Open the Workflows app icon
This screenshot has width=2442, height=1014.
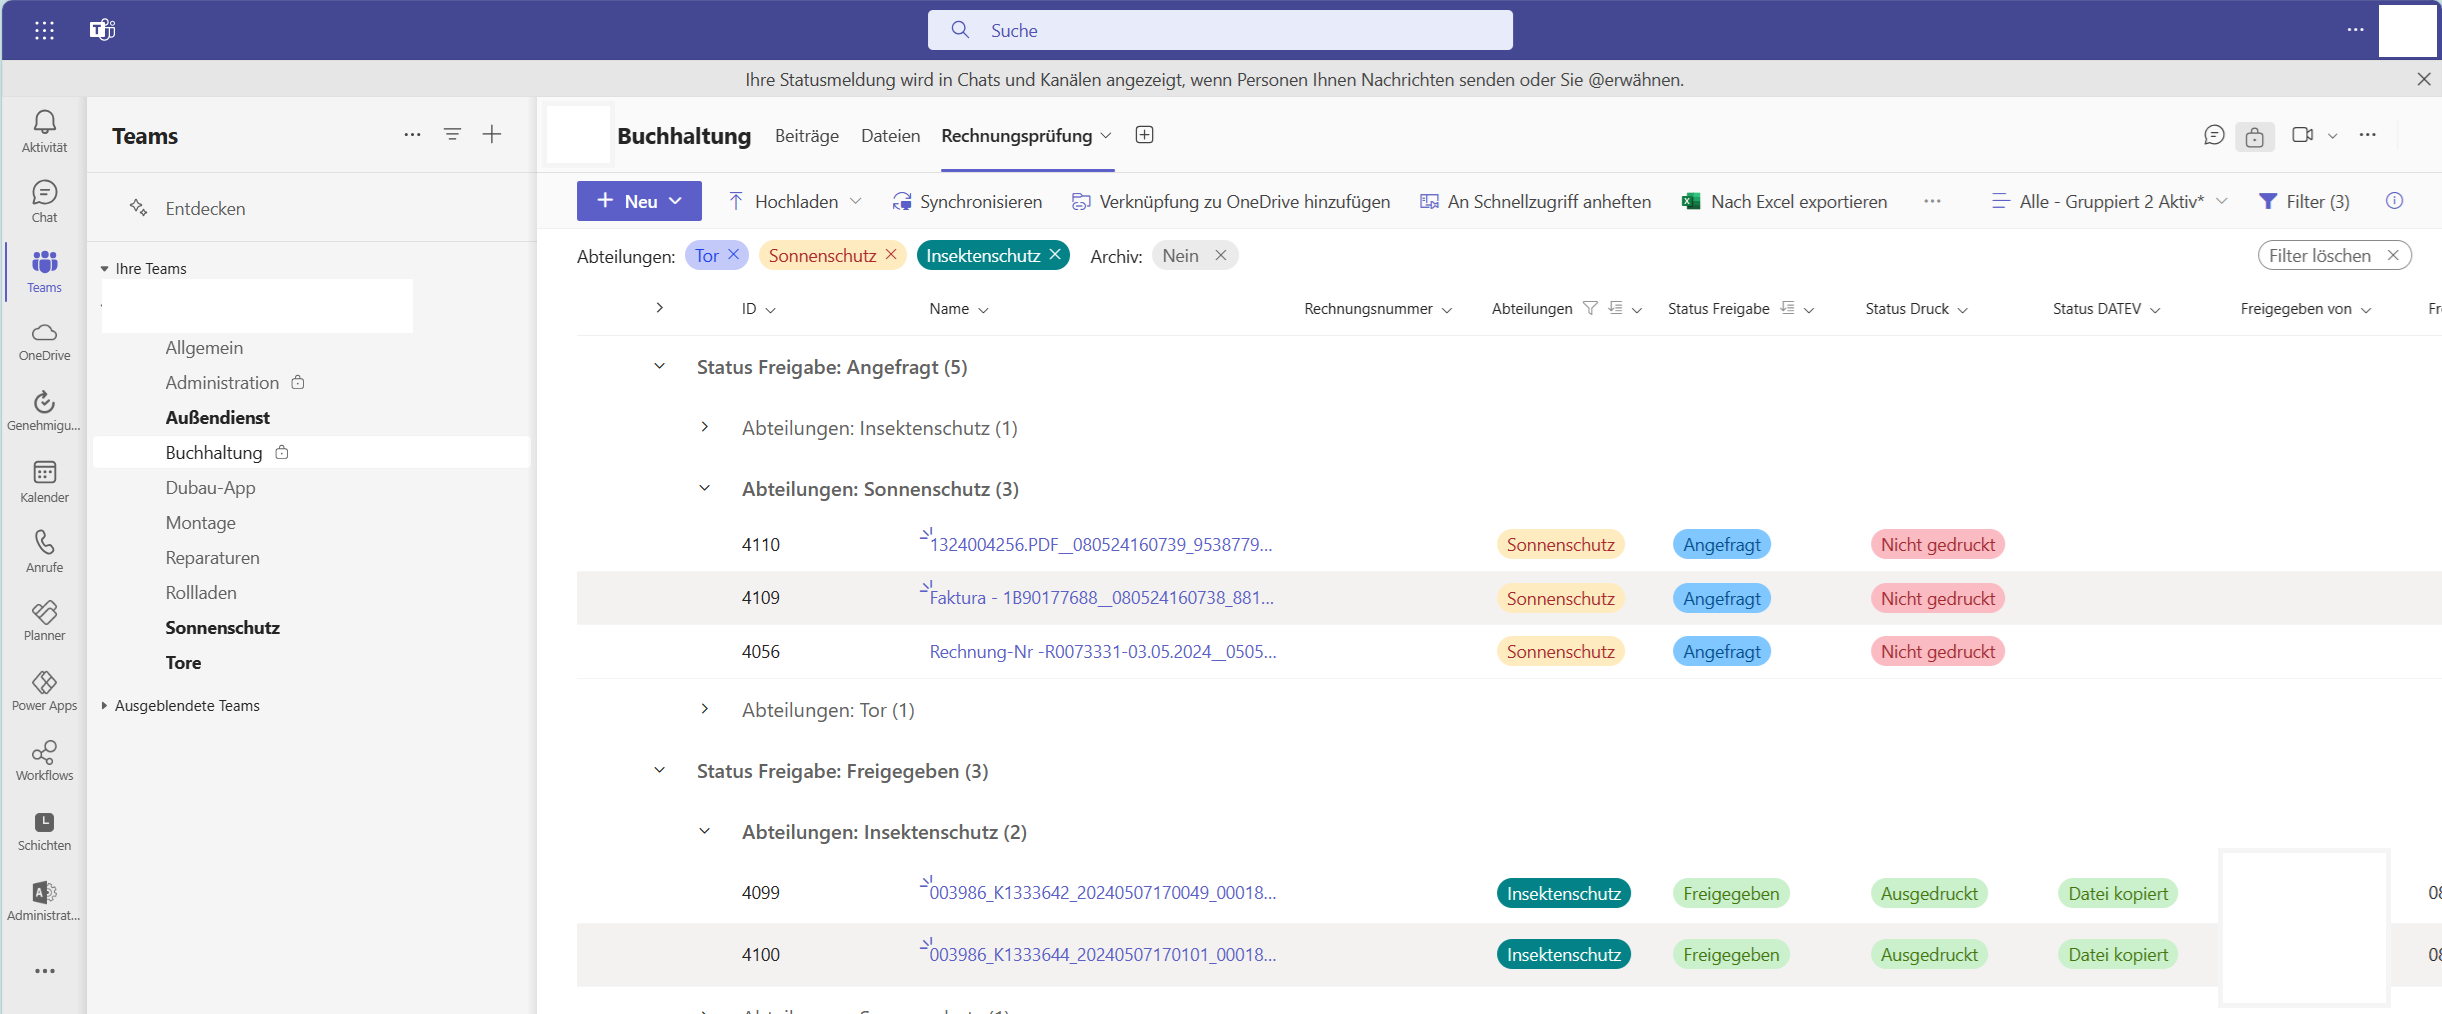pyautogui.click(x=44, y=760)
